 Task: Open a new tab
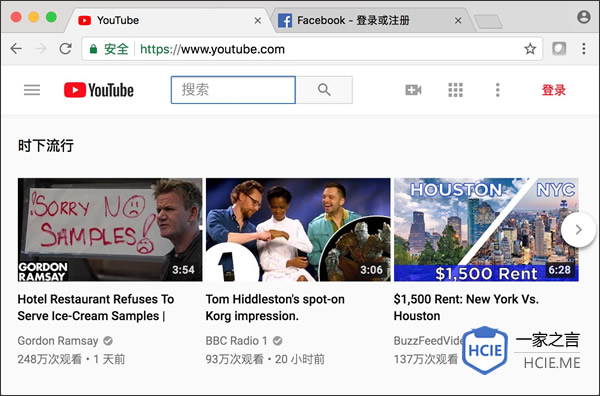click(x=488, y=22)
